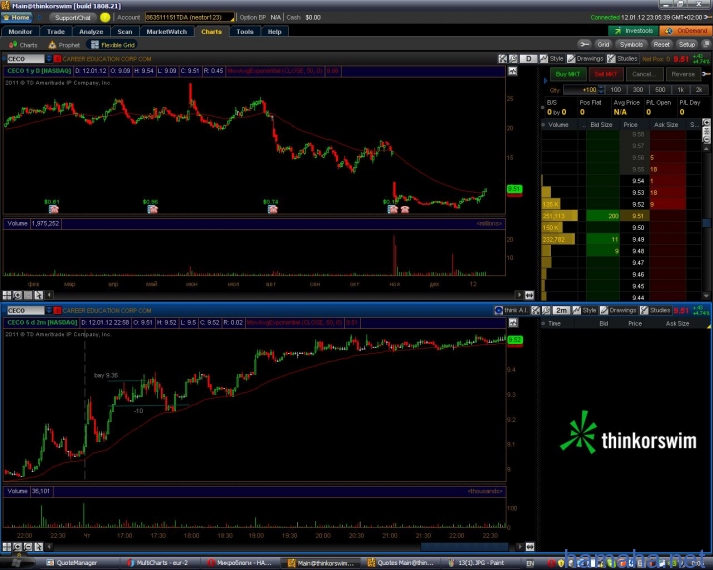Click chart mode icon at top chart's right edge
This screenshot has width=713, height=570.
pos(512,71)
